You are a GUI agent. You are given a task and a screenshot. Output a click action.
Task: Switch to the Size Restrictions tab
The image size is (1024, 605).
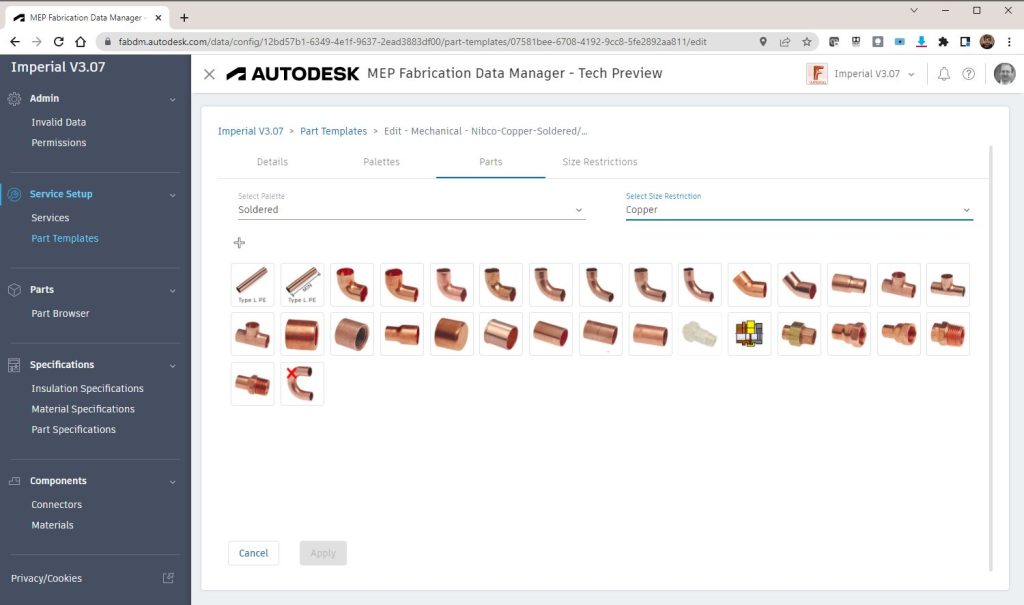click(x=600, y=162)
